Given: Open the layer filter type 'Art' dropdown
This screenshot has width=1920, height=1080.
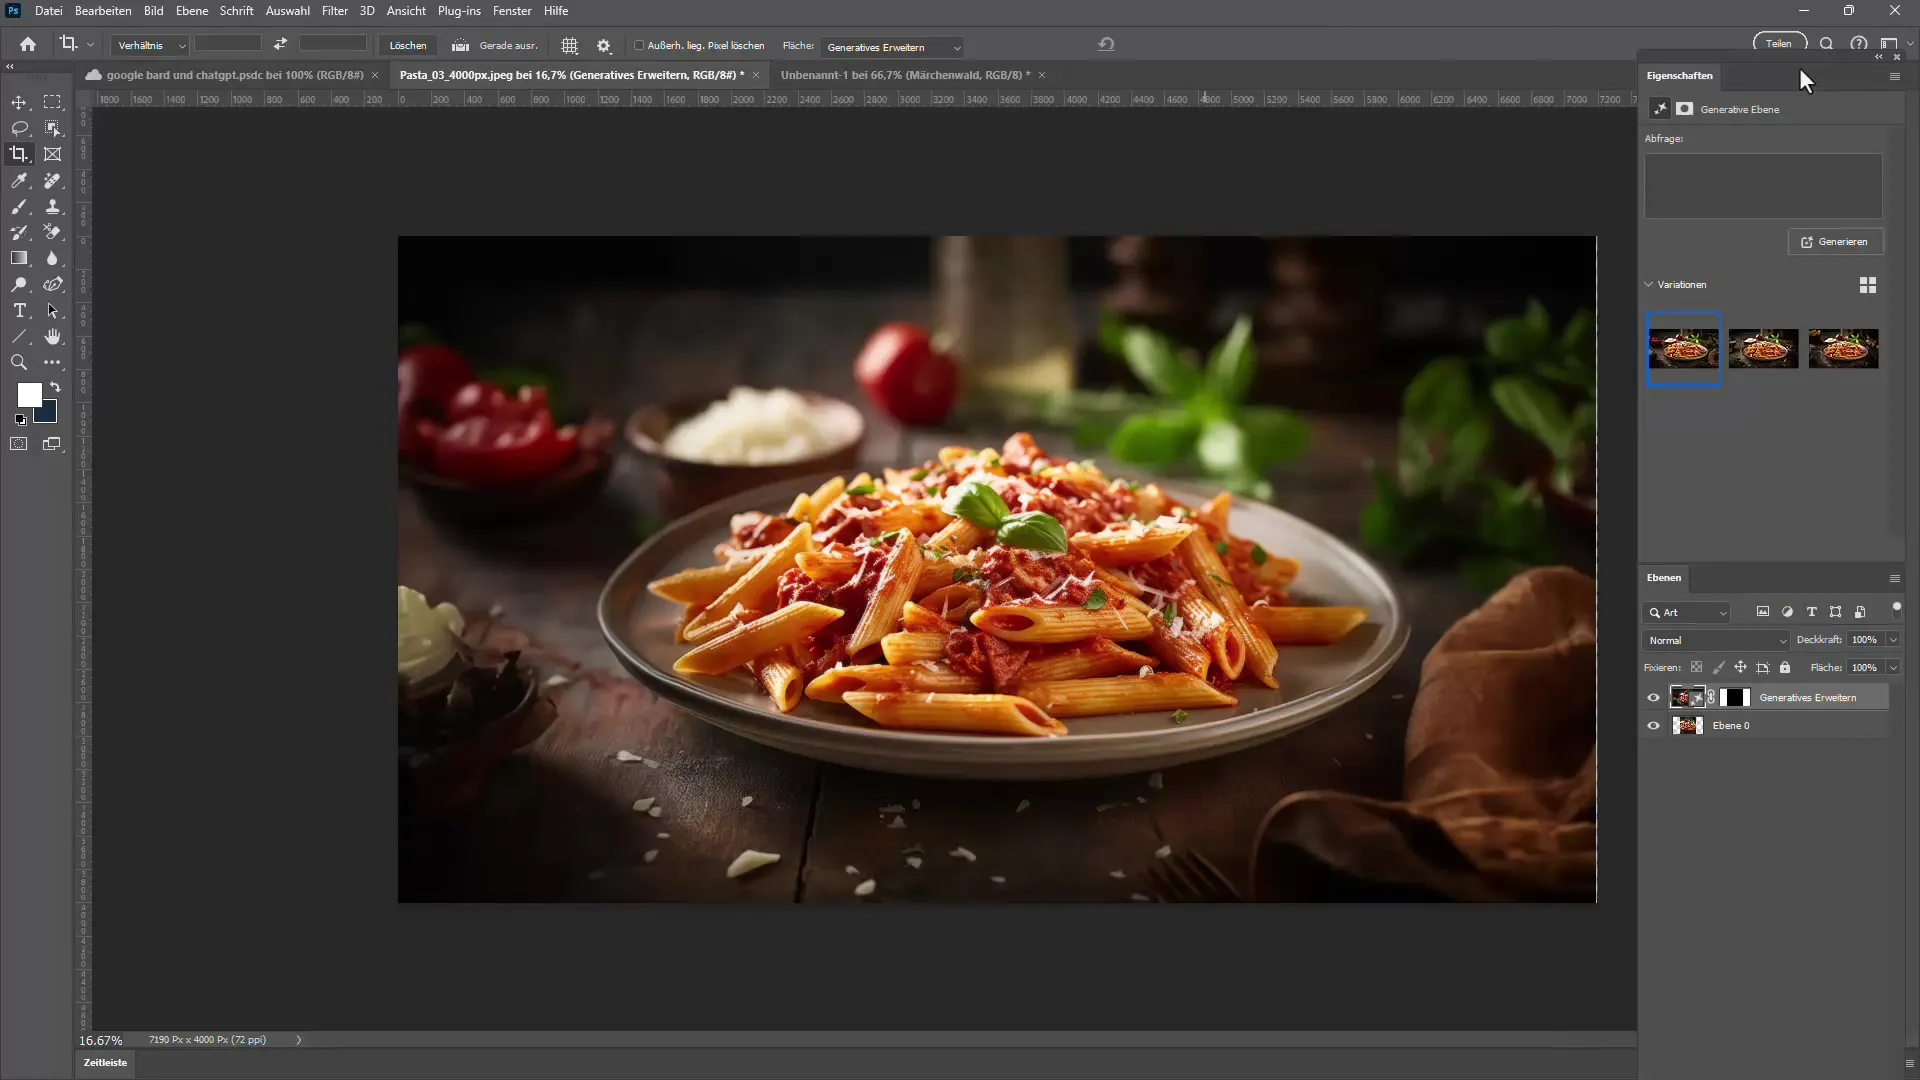Looking at the screenshot, I should [x=1686, y=613].
